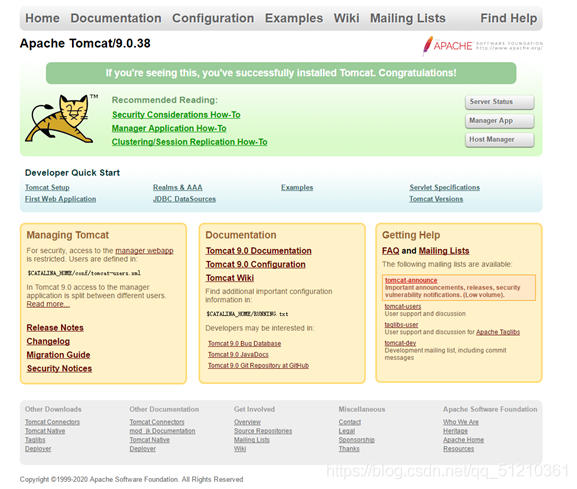Open Tomcat Connectors under Other Downloads
This screenshot has height=489, width=577.
tap(52, 422)
